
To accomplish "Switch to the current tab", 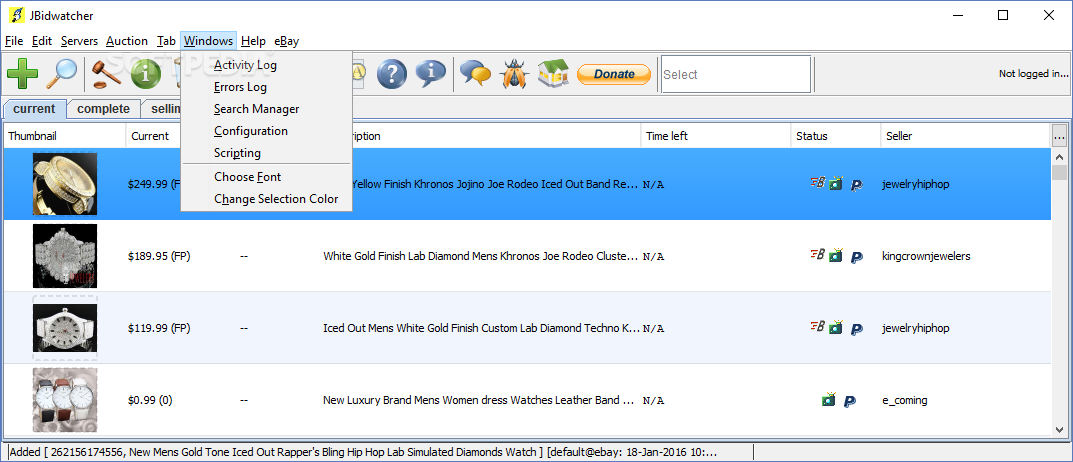I will click(x=34, y=109).
